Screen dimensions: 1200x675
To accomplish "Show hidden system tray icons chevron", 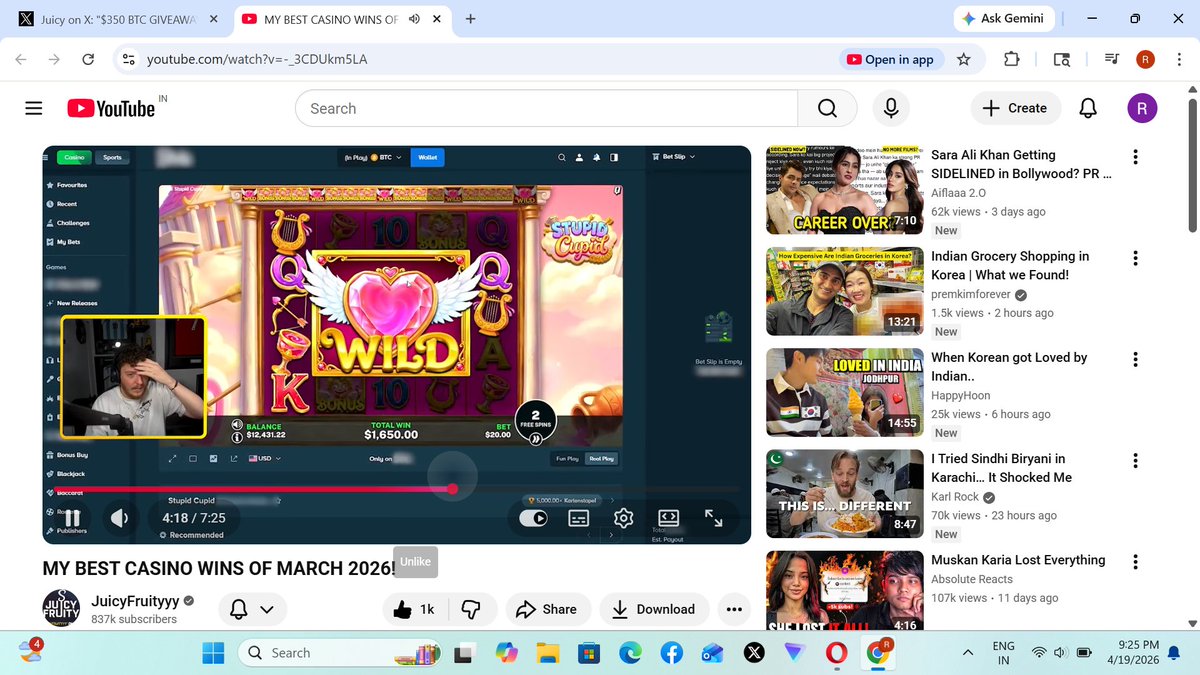I will (x=968, y=653).
